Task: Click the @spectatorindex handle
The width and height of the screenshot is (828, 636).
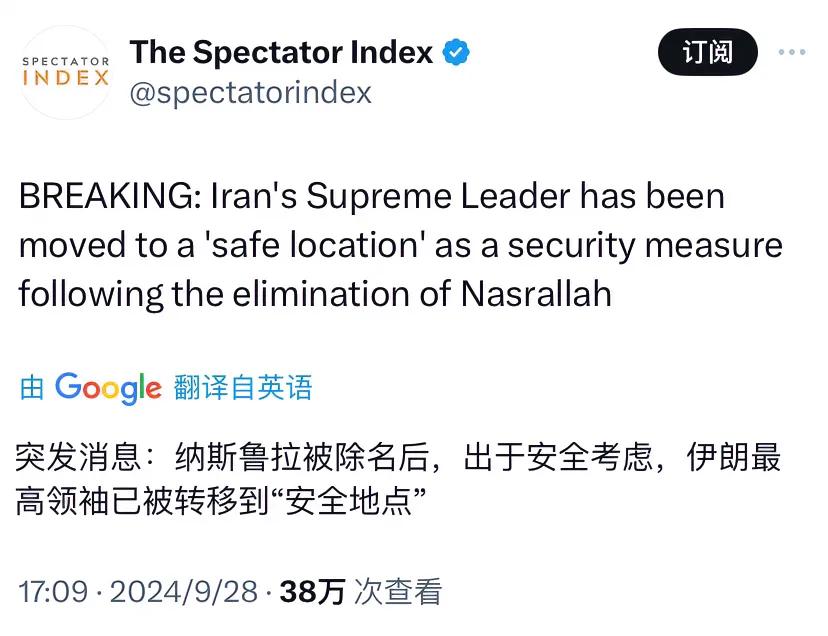Action: pos(250,92)
